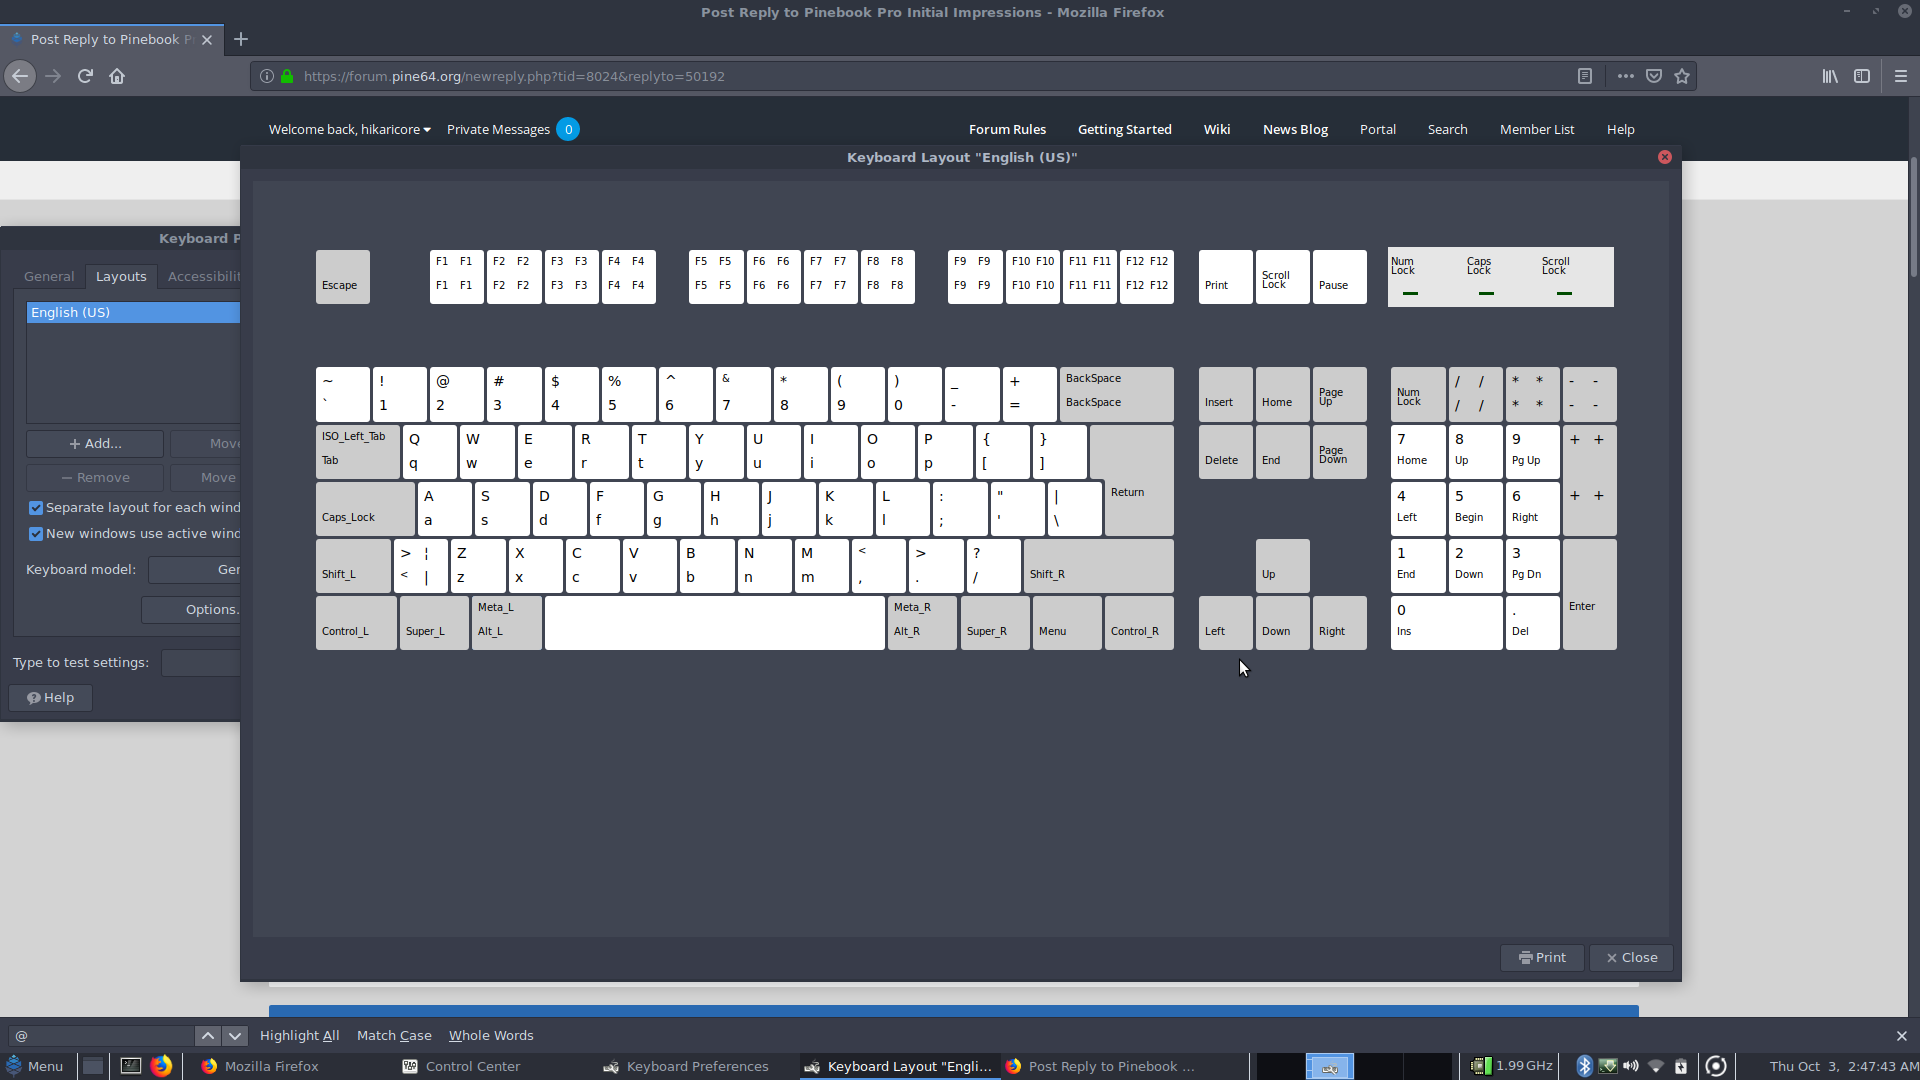
Task: Open a new Firefox tab
Action: 241,39
